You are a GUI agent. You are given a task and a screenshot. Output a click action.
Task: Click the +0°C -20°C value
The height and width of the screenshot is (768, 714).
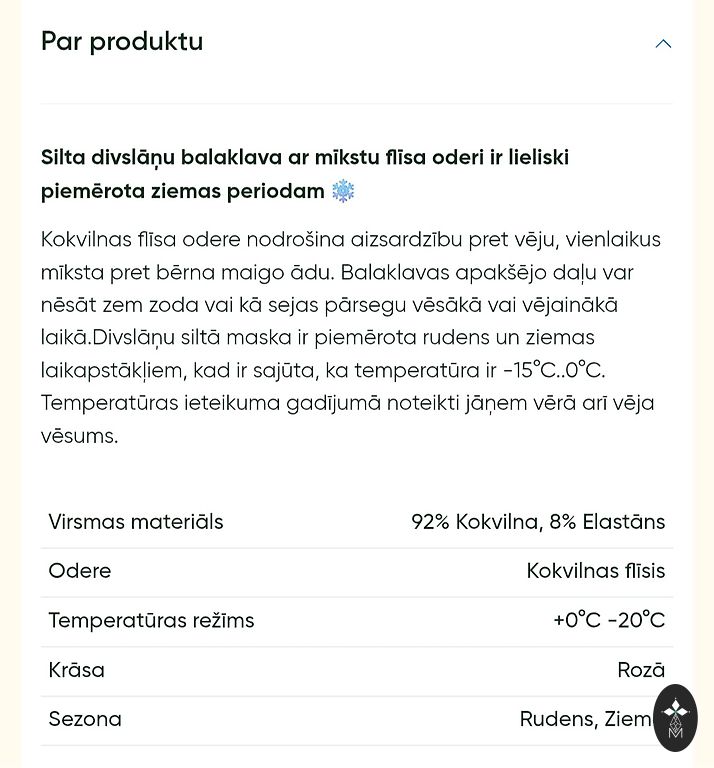(608, 620)
